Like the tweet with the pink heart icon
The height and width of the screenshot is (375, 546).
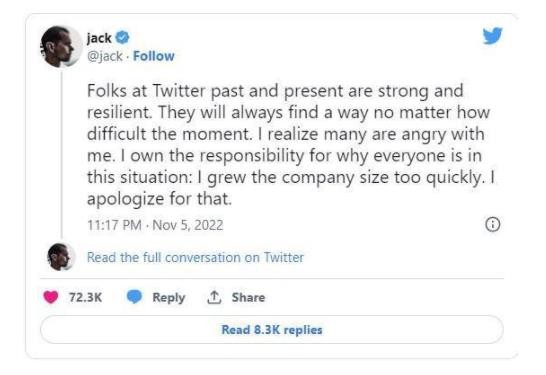[51, 297]
